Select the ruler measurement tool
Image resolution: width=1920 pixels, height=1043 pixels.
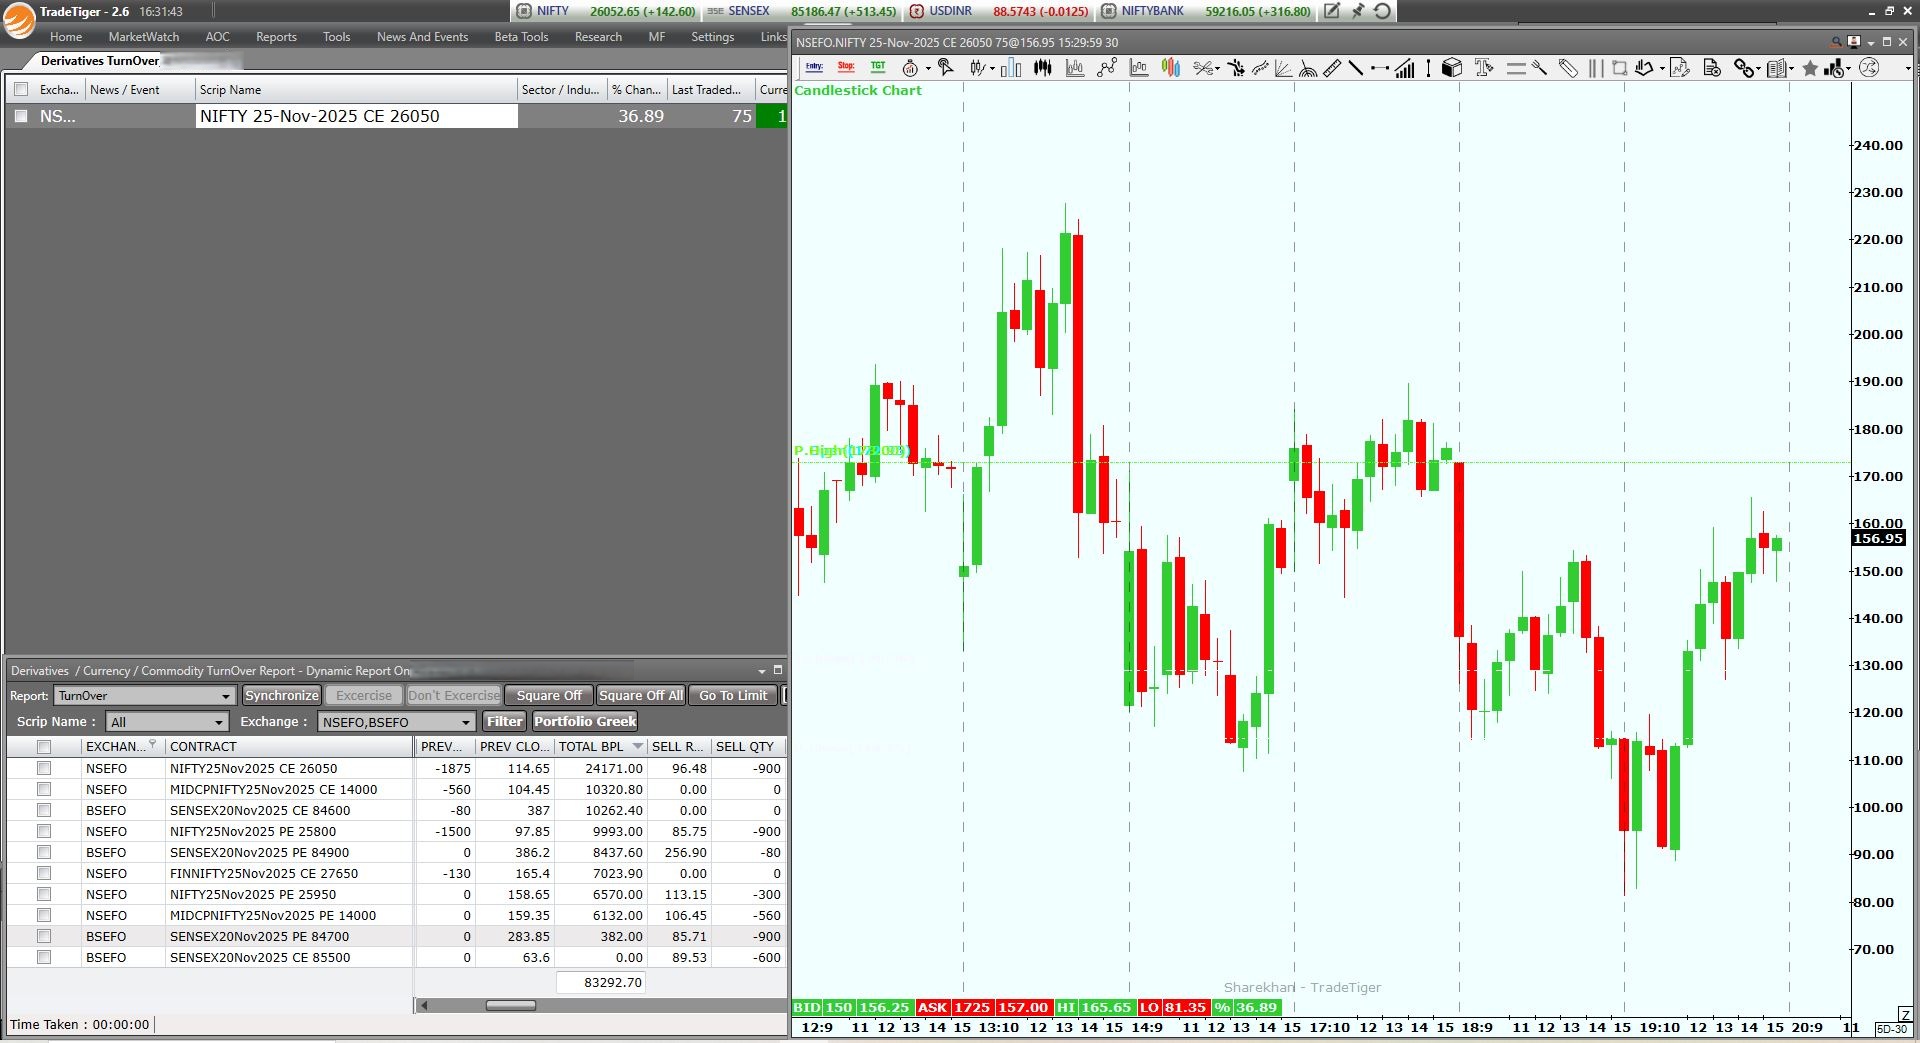1332,68
